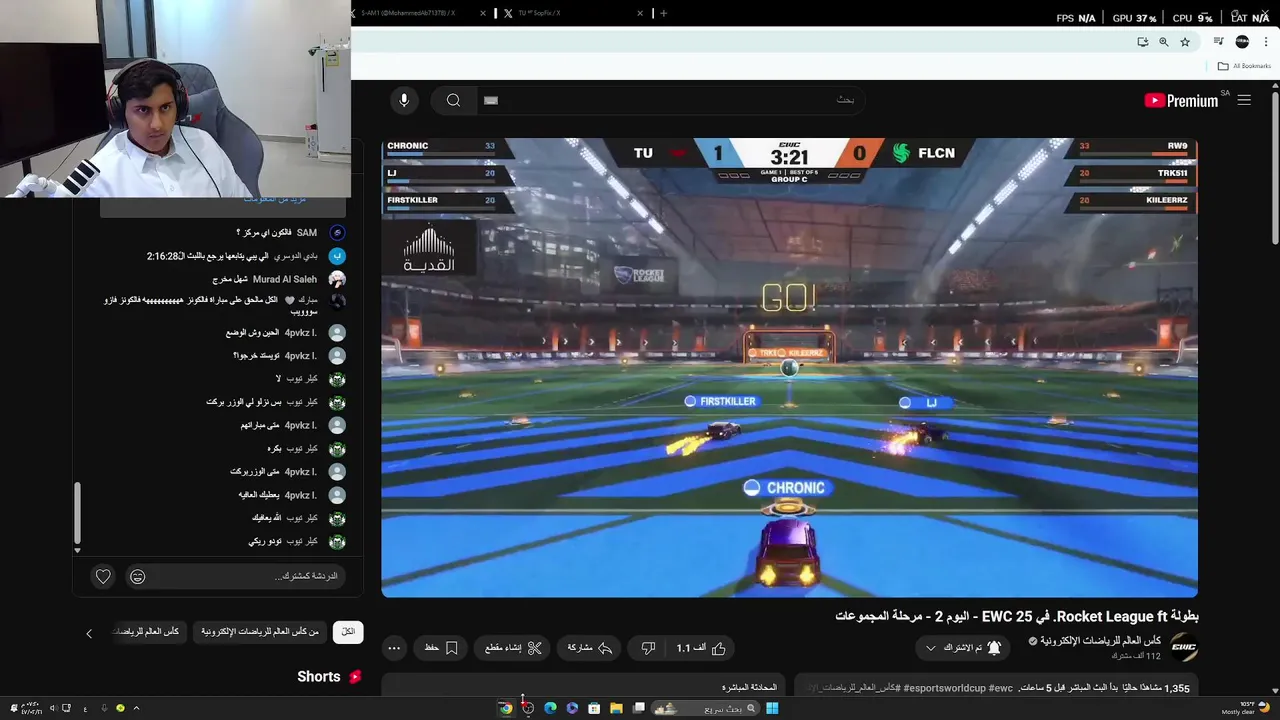Click the install app icon in address bar
The image size is (1280, 720).
tap(1143, 42)
